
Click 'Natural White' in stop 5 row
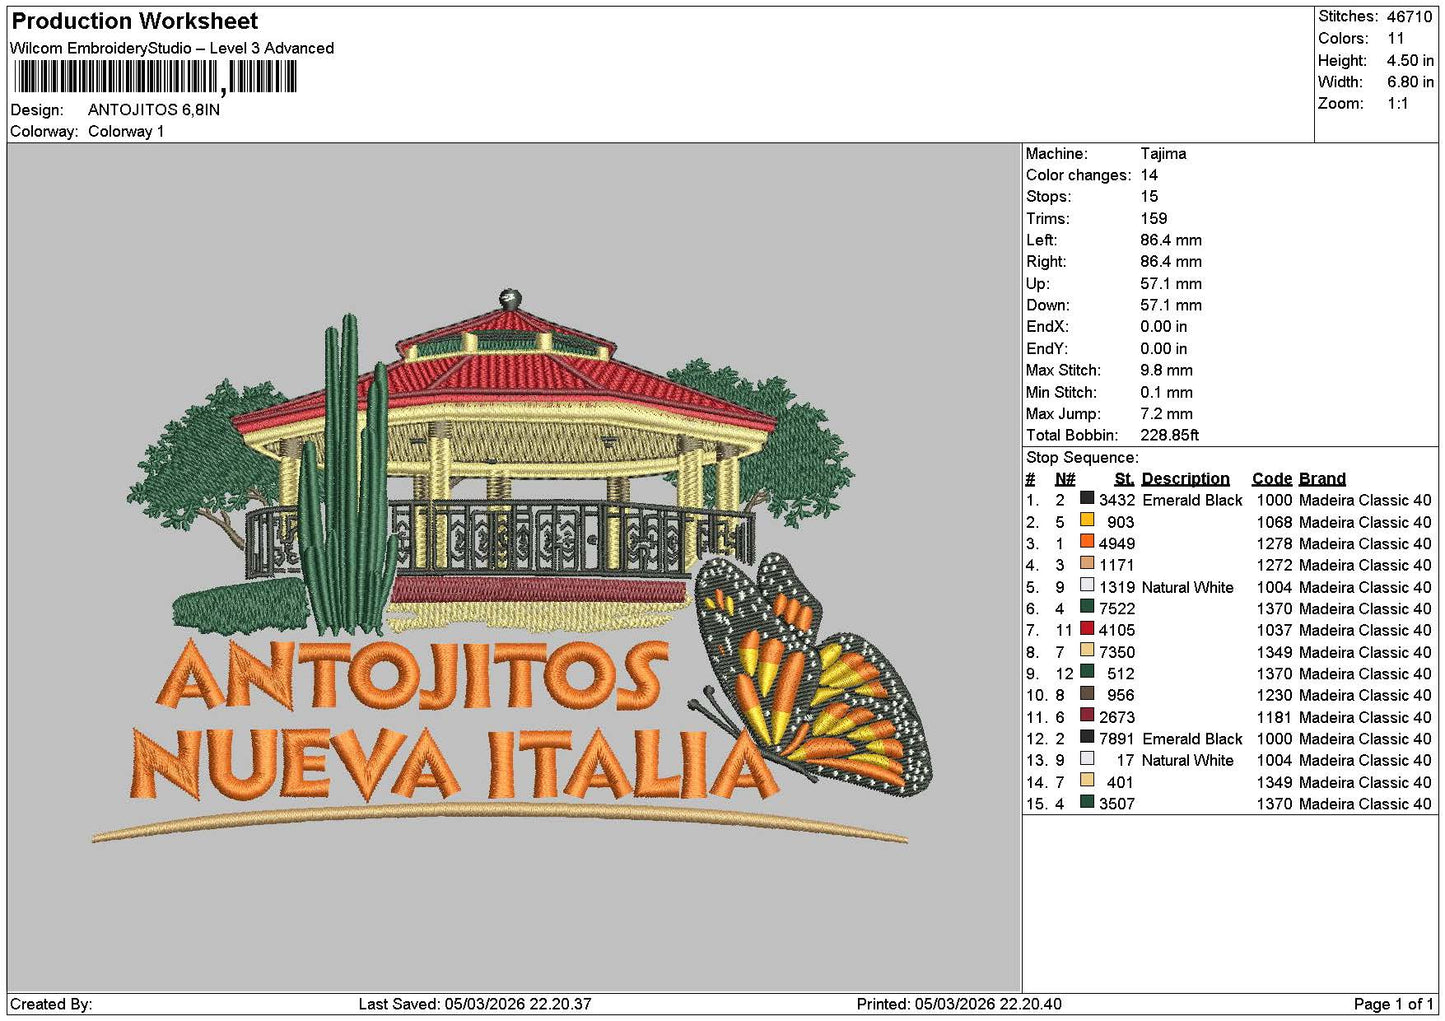pos(1188,588)
